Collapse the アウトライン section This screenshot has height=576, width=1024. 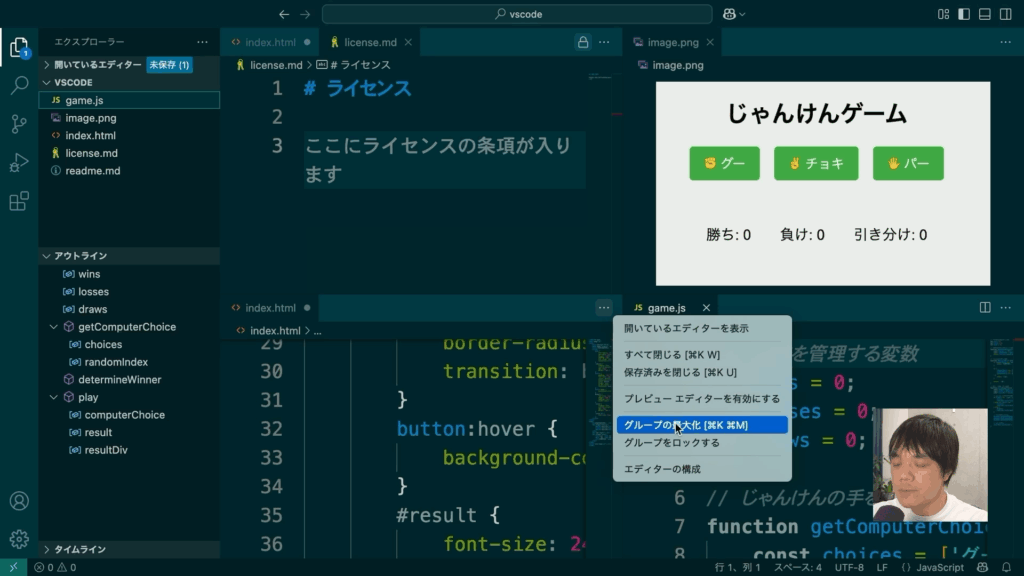tap(46, 256)
